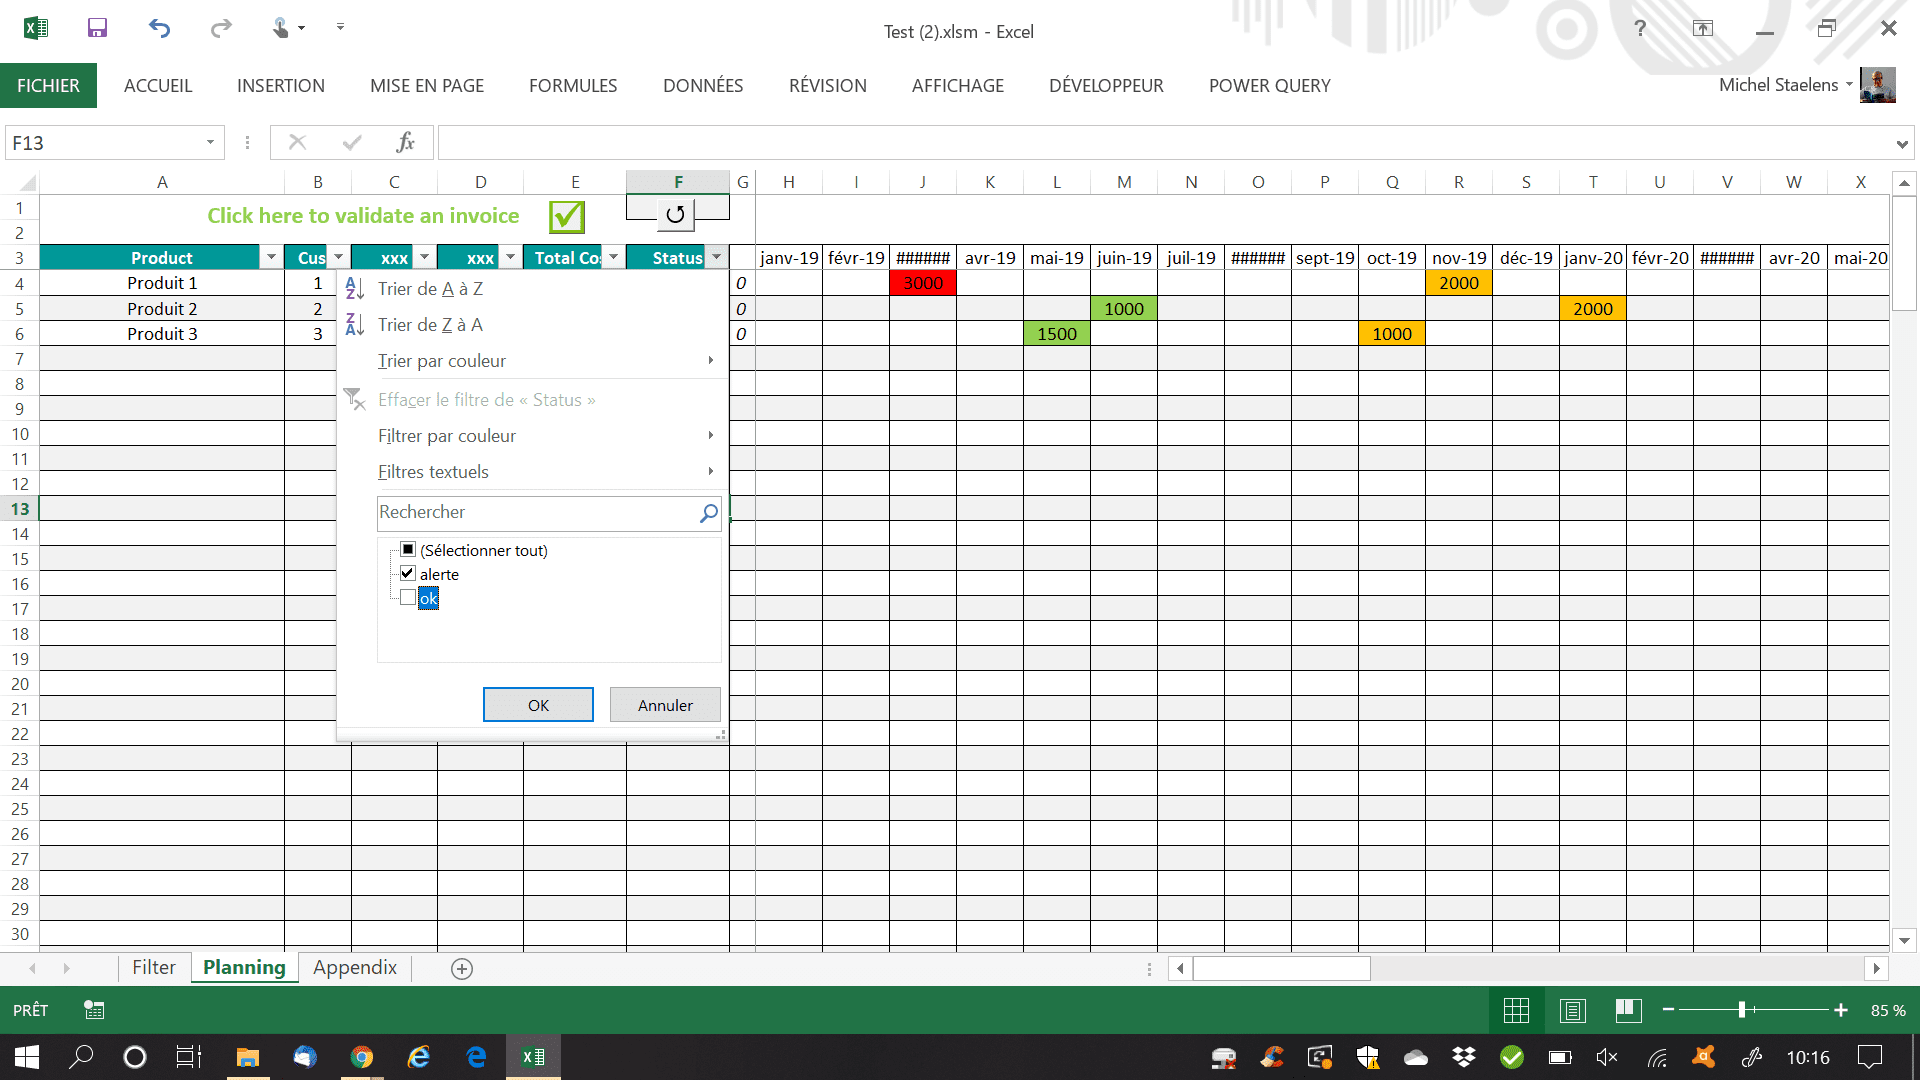Screen dimensions: 1920x1080
Task: Click Page Break Preview view icon
Action: coord(1628,1010)
